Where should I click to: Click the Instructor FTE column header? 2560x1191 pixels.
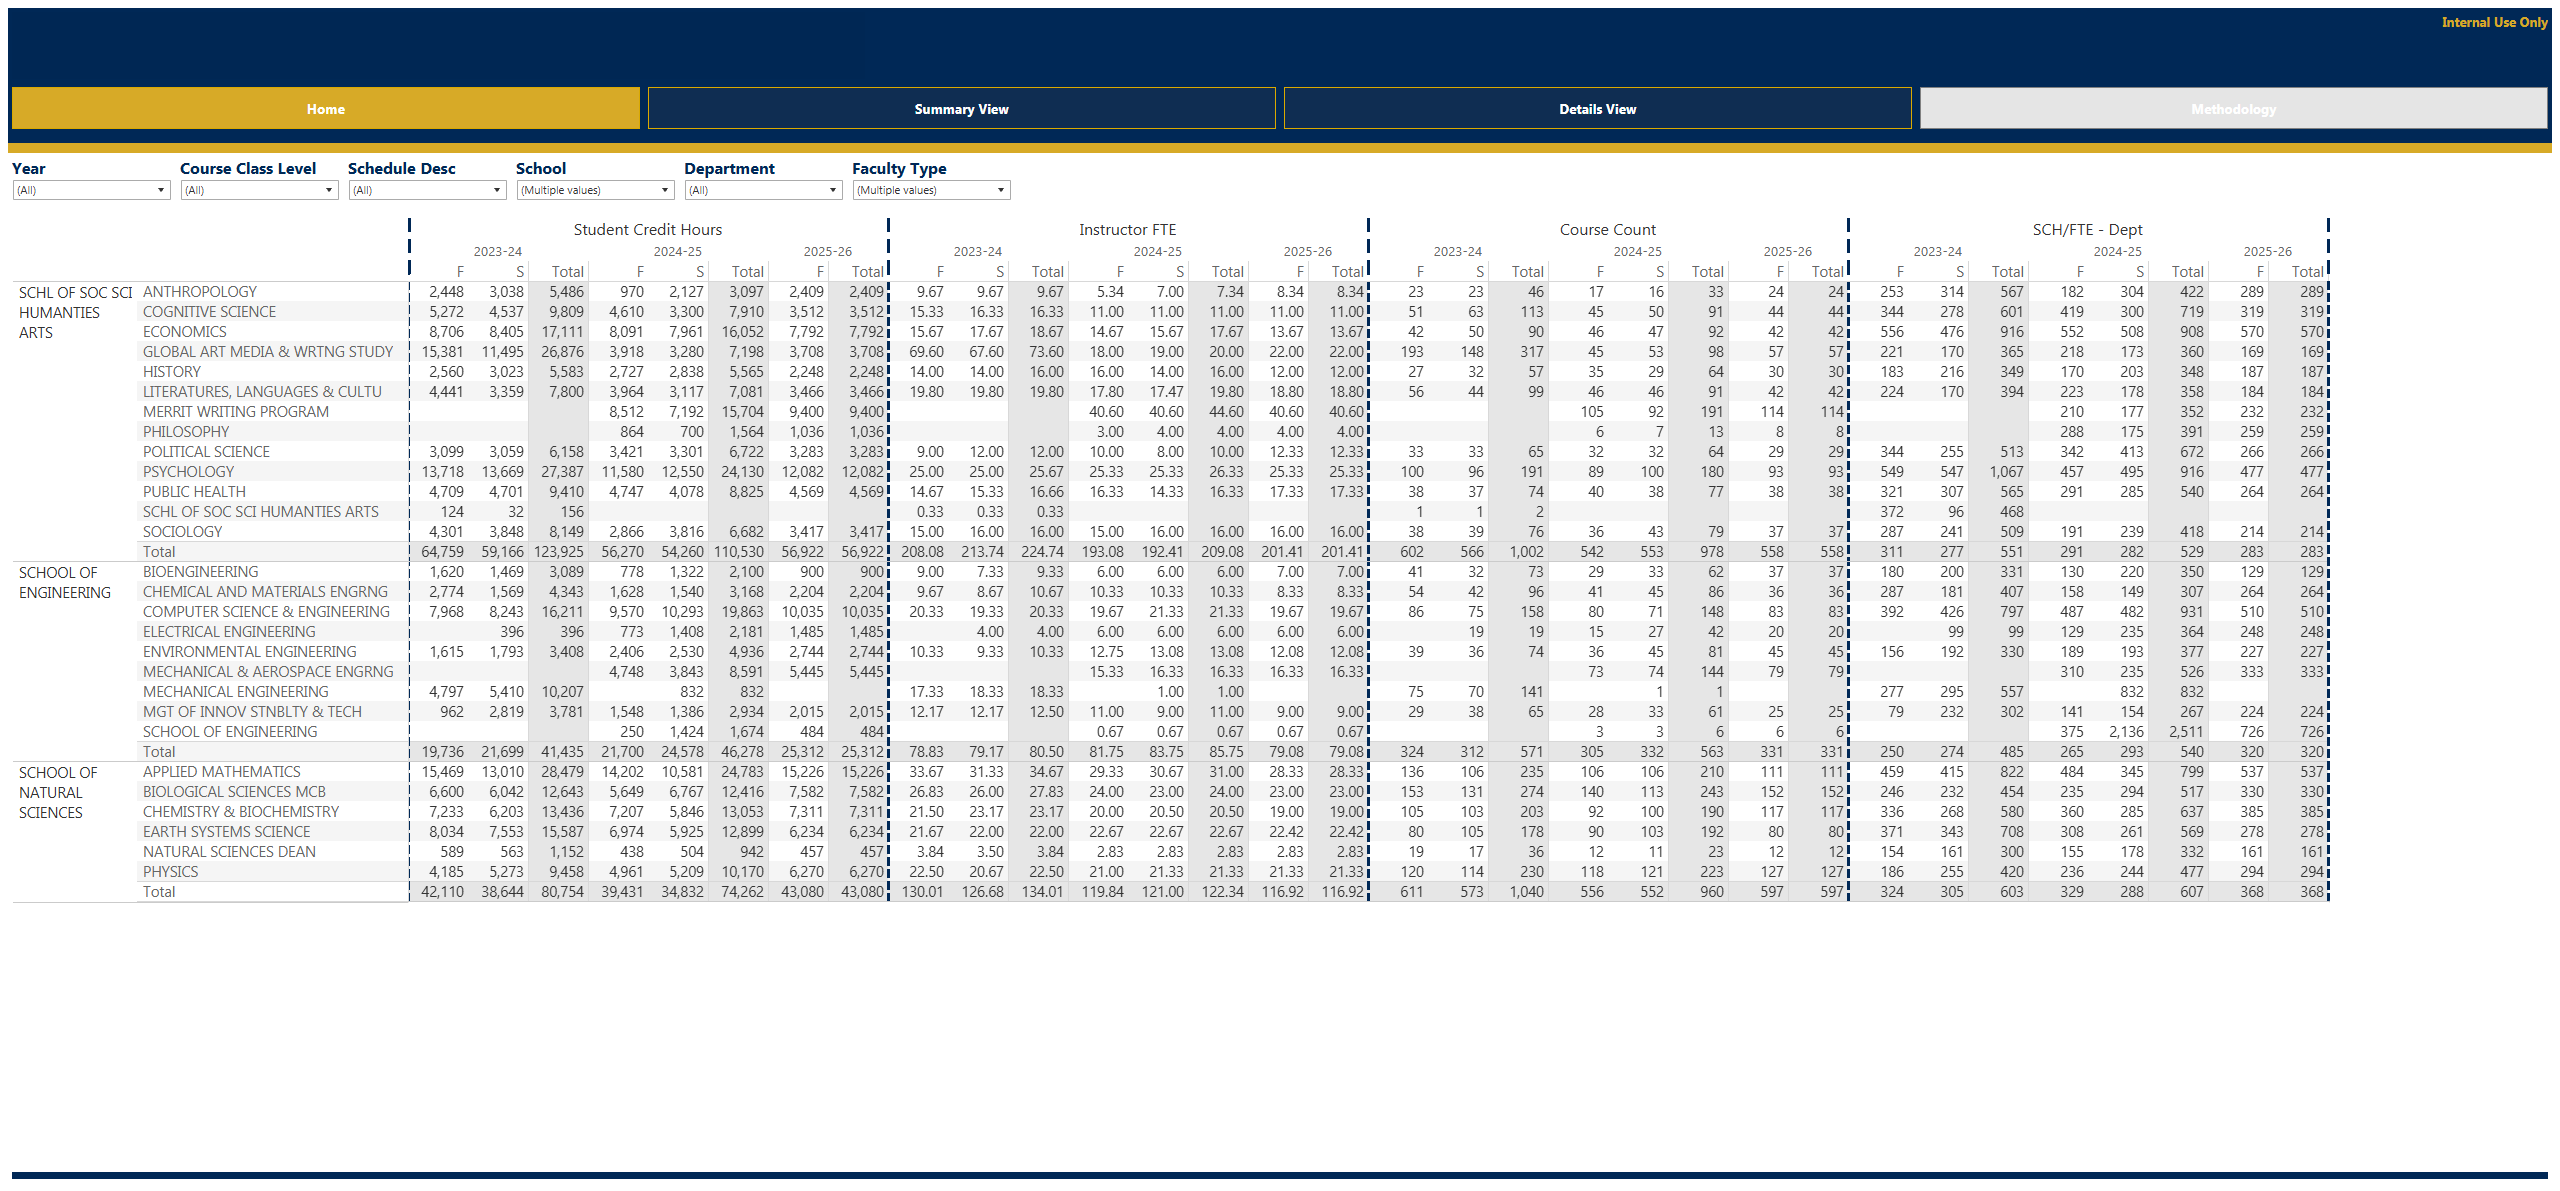click(x=1127, y=230)
